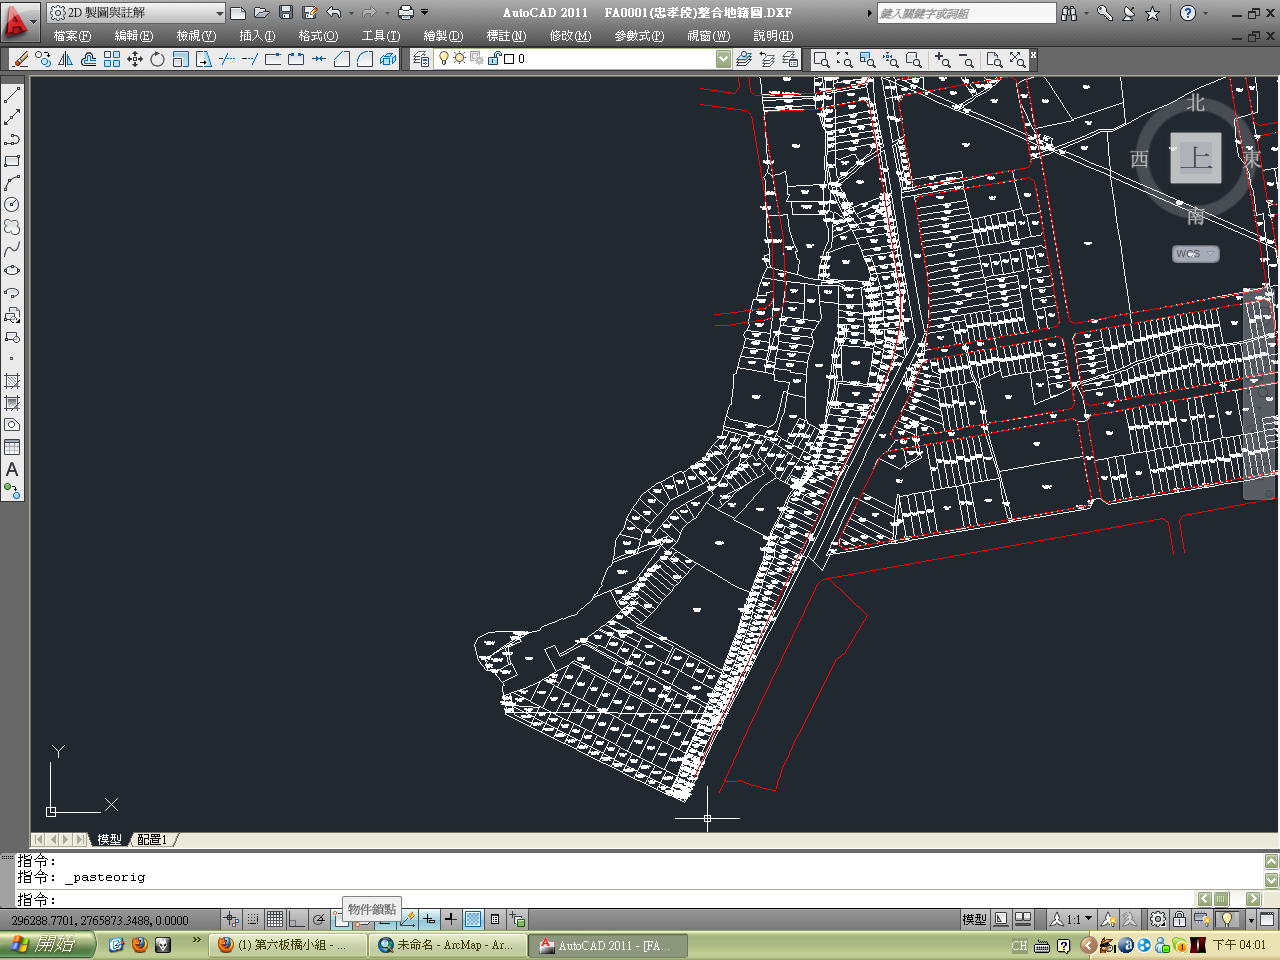Switch to the 配置1 layout tab

click(x=153, y=840)
